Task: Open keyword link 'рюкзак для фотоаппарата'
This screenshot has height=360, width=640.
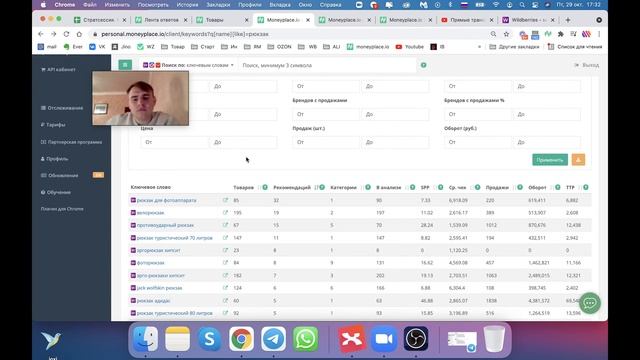Action: coord(167,200)
